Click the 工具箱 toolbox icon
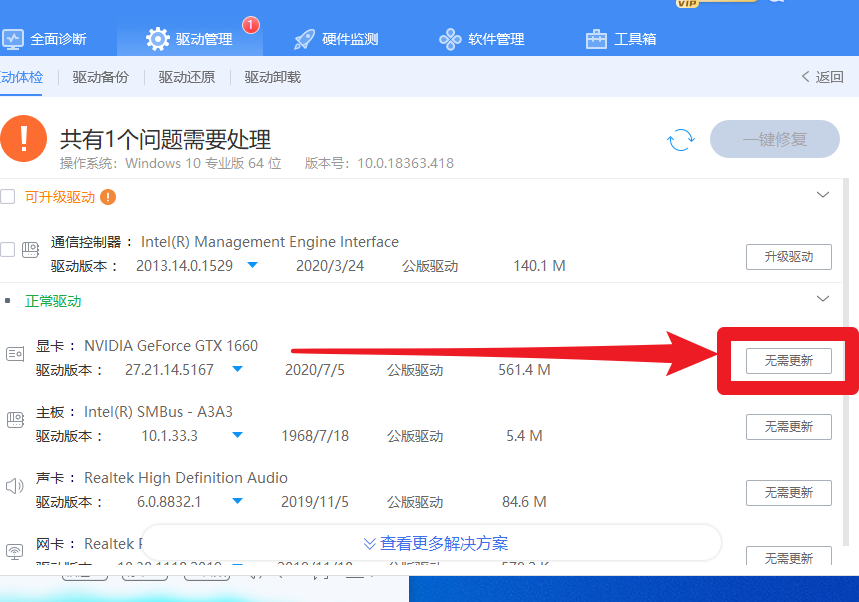 (x=596, y=39)
